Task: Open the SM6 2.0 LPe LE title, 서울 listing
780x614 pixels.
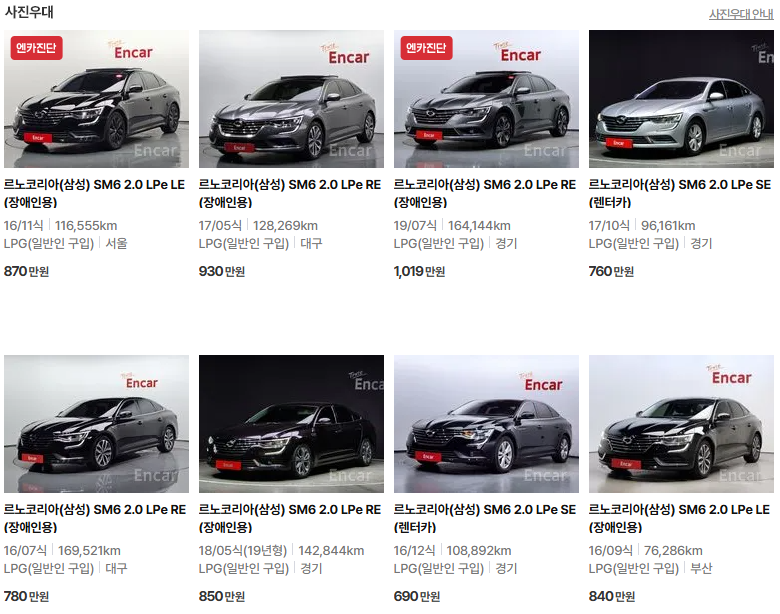Action: pyautogui.click(x=95, y=193)
